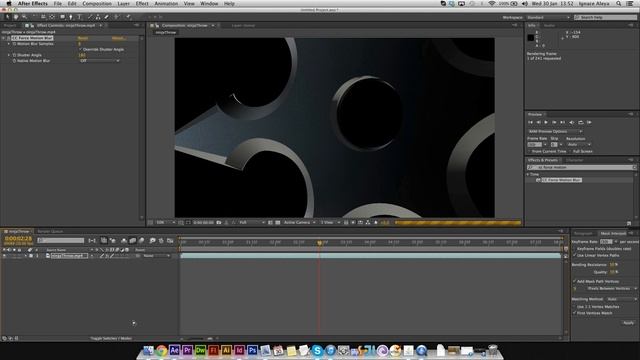The image size is (640, 360).
Task: Toggle Add Mask Path Vertices checkbox
Action: tap(575, 281)
